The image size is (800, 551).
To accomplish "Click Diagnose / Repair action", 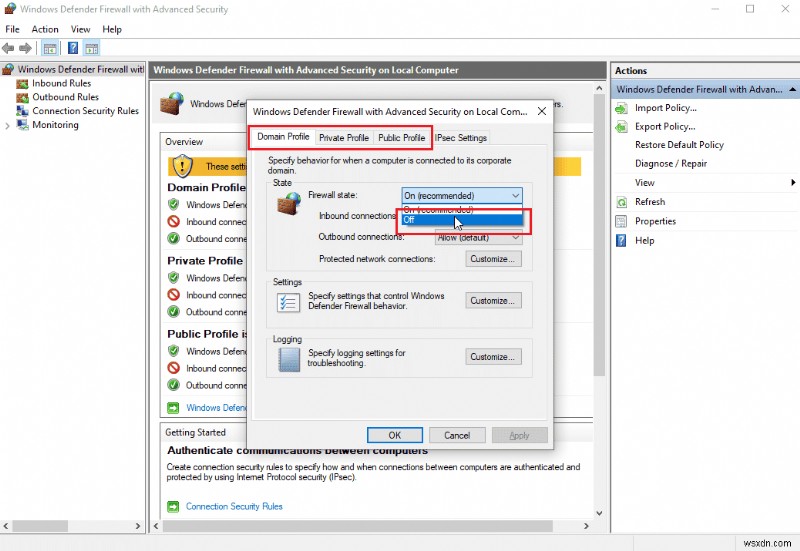I will coord(671,164).
